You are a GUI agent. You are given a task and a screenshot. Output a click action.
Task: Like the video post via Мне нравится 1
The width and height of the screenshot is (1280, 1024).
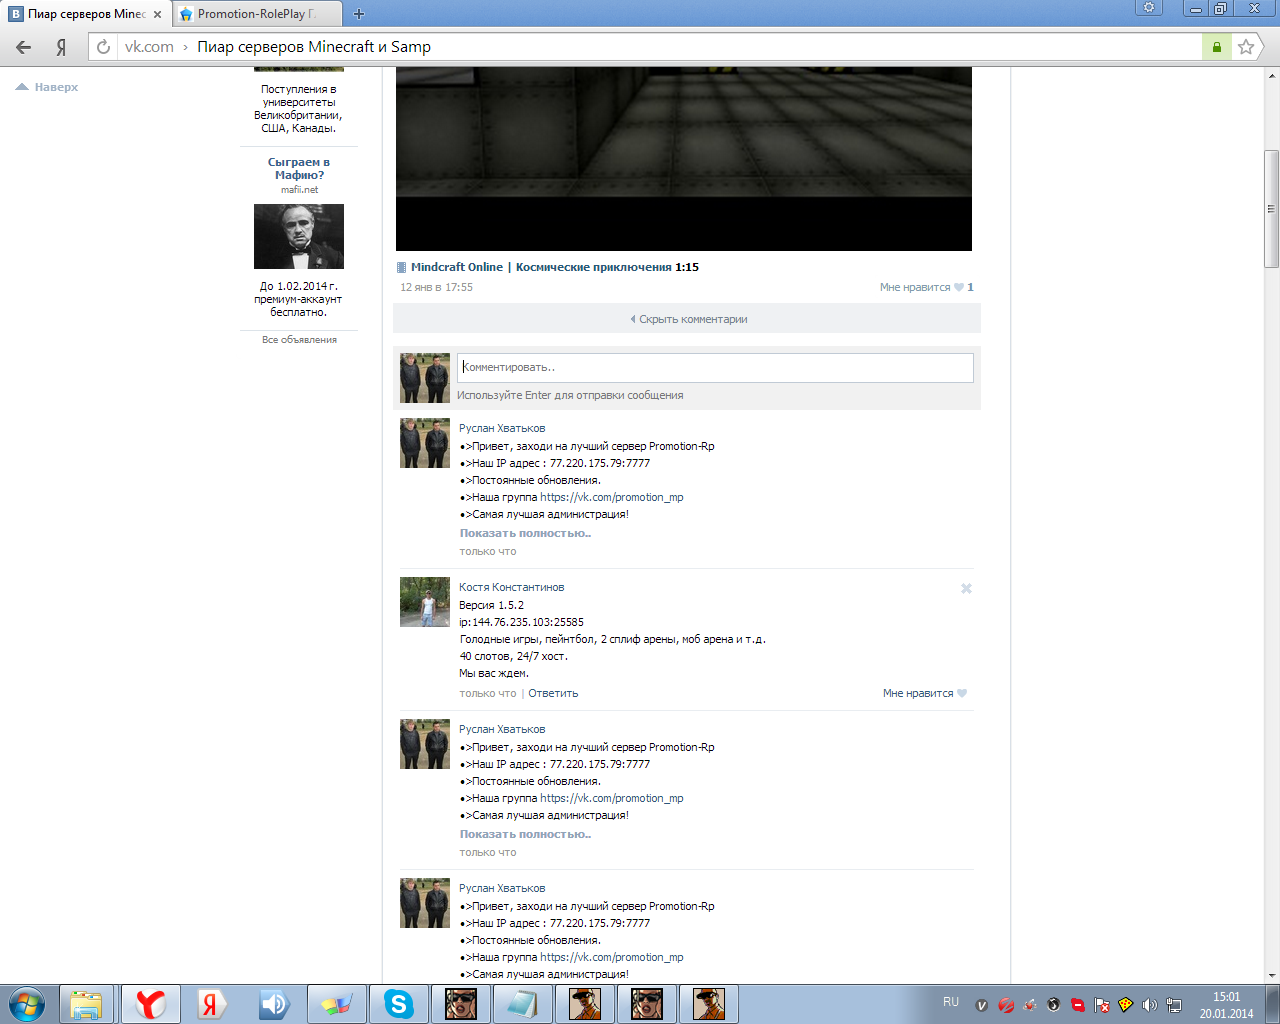pos(926,287)
